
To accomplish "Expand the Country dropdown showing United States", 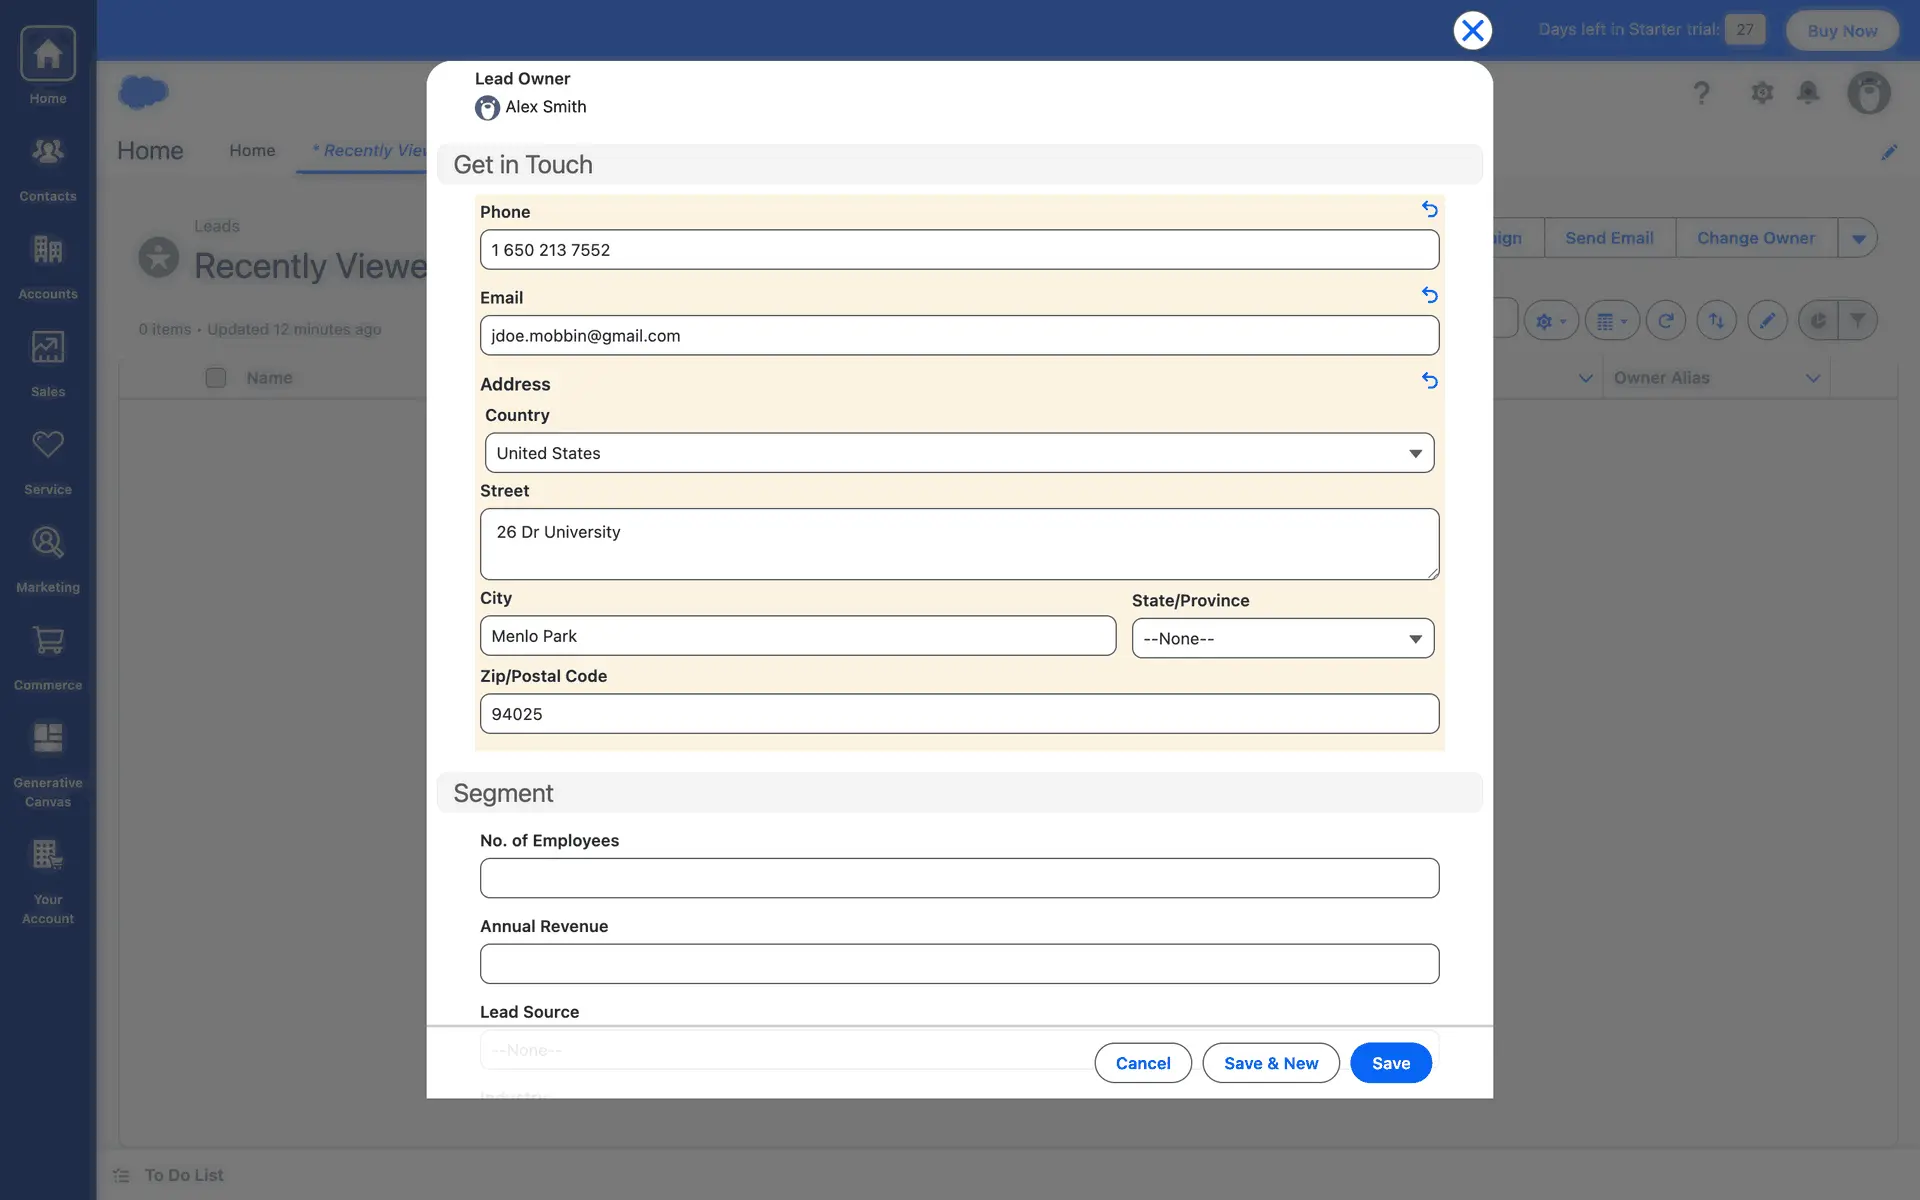I will (958, 453).
